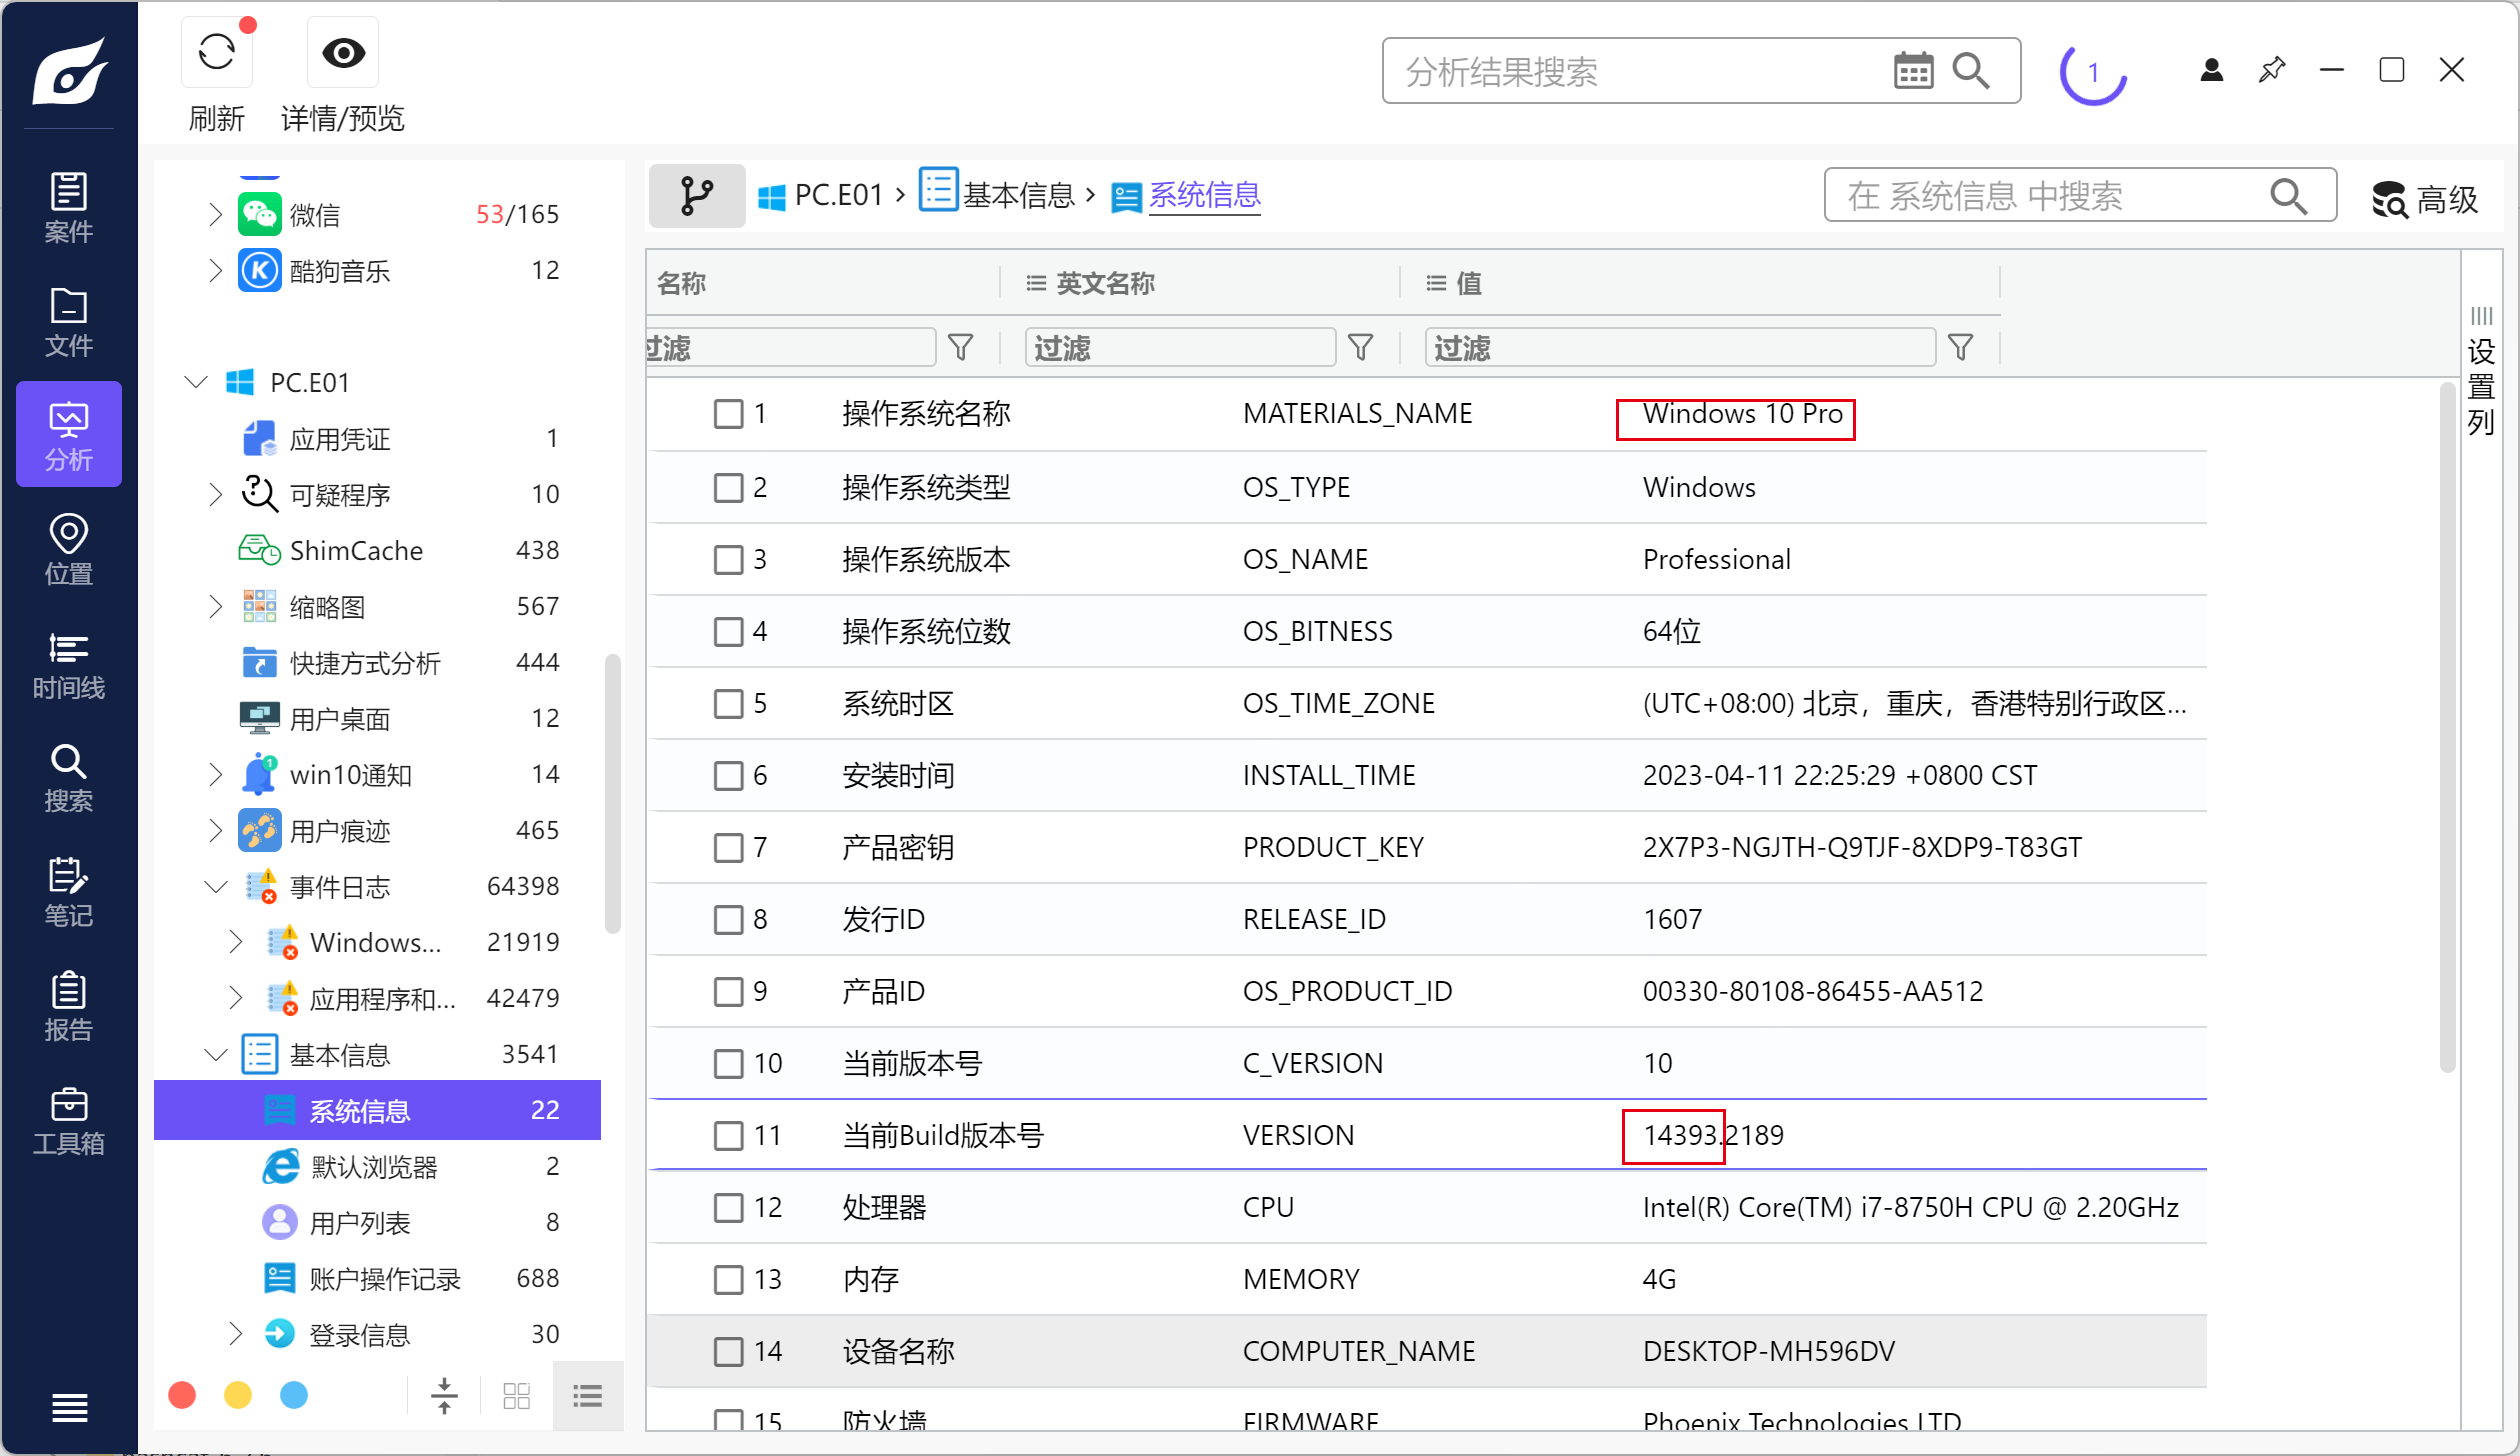
Task: Select 用户列表 tree item
Action: 377,1222
